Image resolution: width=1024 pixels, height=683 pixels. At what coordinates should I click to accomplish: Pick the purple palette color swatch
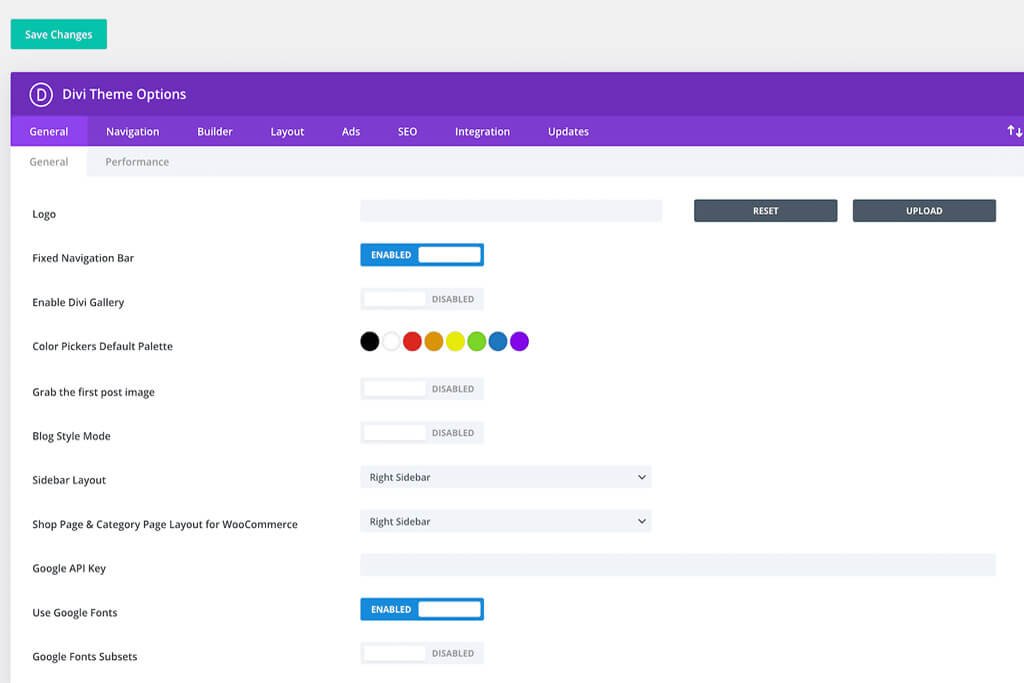coord(519,342)
